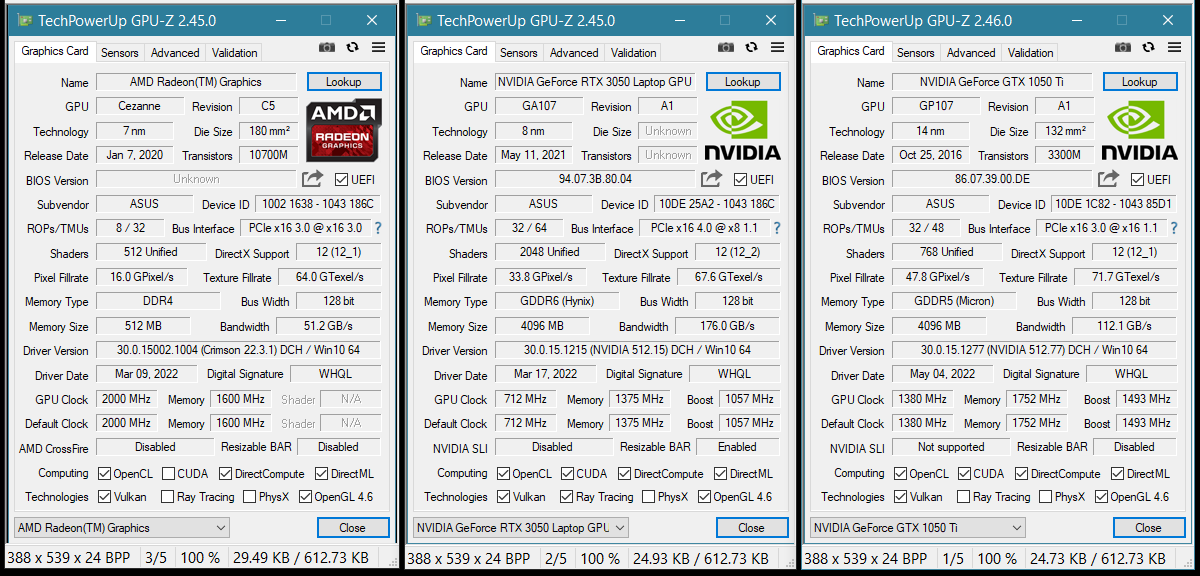Click the camera screenshot icon in AMD Radeon window

point(327,48)
